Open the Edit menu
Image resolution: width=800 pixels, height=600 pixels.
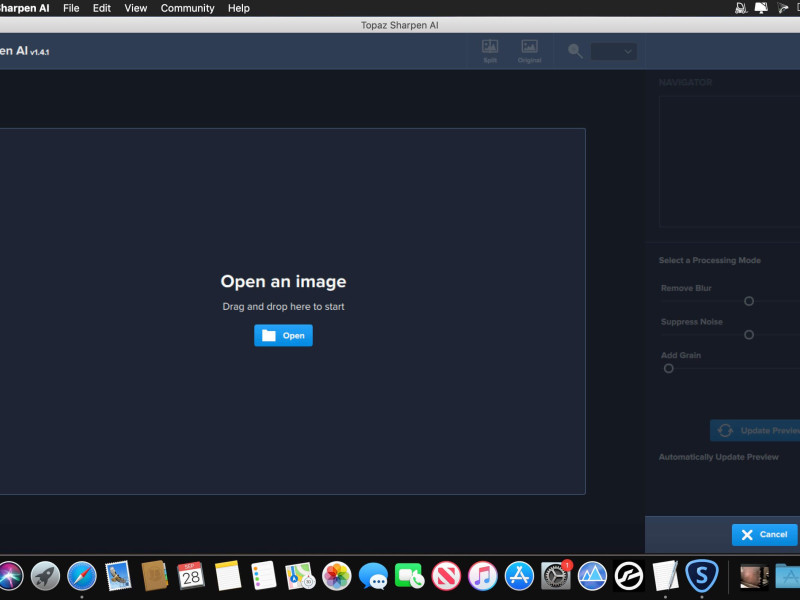[102, 8]
